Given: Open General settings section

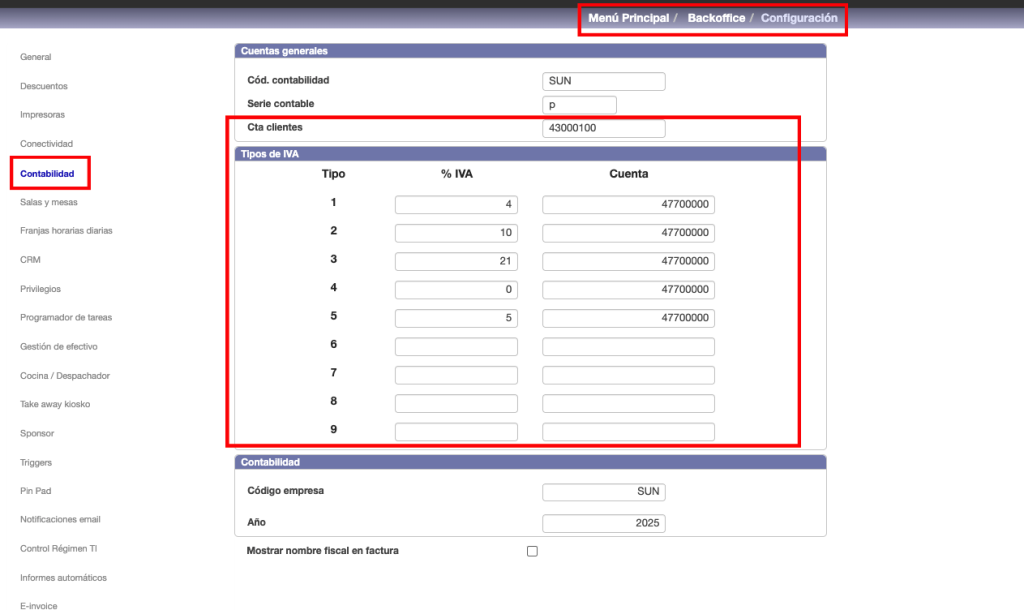Looking at the screenshot, I should (x=36, y=57).
